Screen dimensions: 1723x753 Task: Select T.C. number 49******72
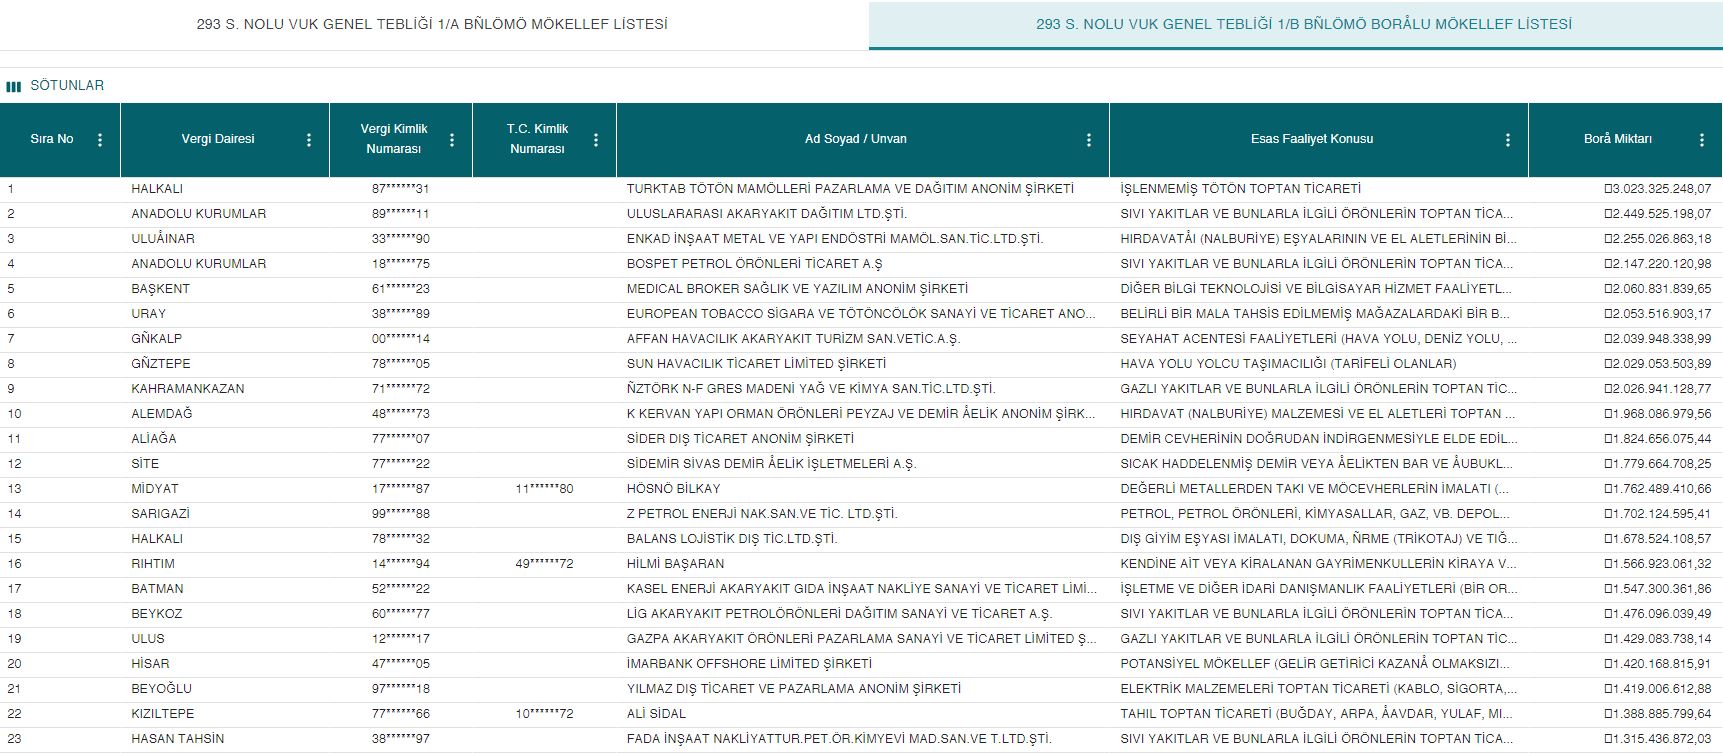(545, 564)
